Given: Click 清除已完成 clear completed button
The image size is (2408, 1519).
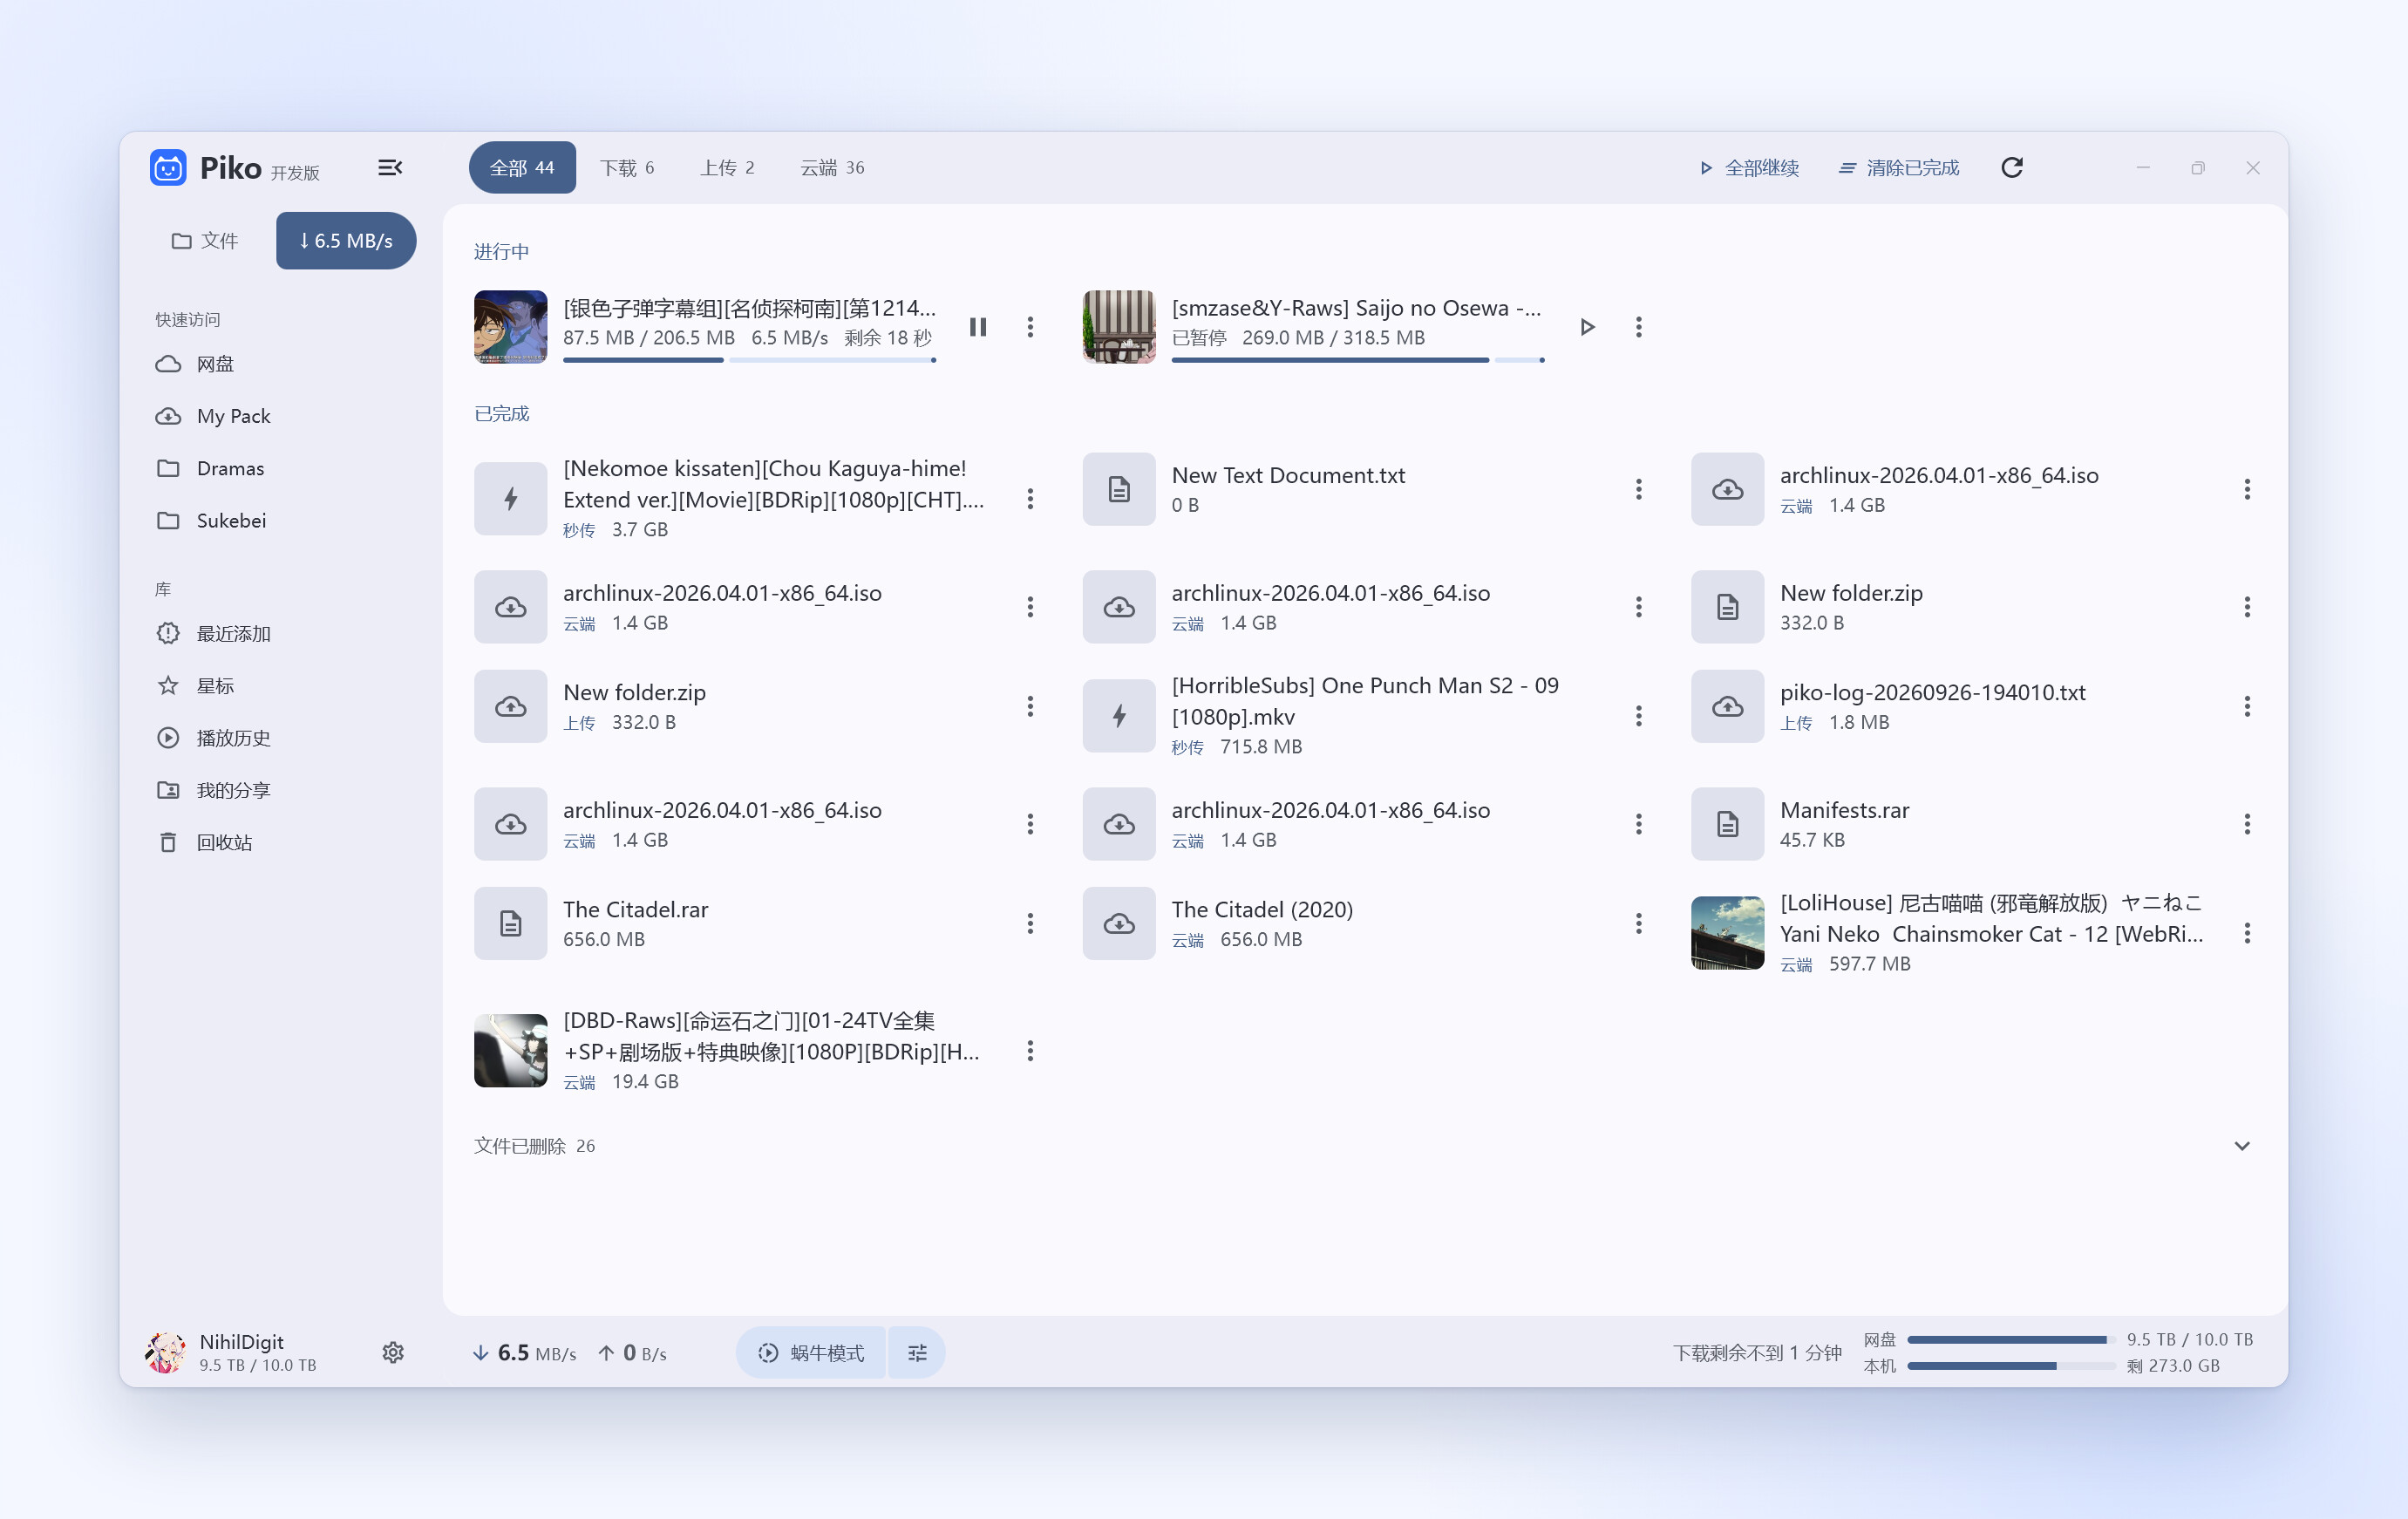Looking at the screenshot, I should click(x=1899, y=168).
